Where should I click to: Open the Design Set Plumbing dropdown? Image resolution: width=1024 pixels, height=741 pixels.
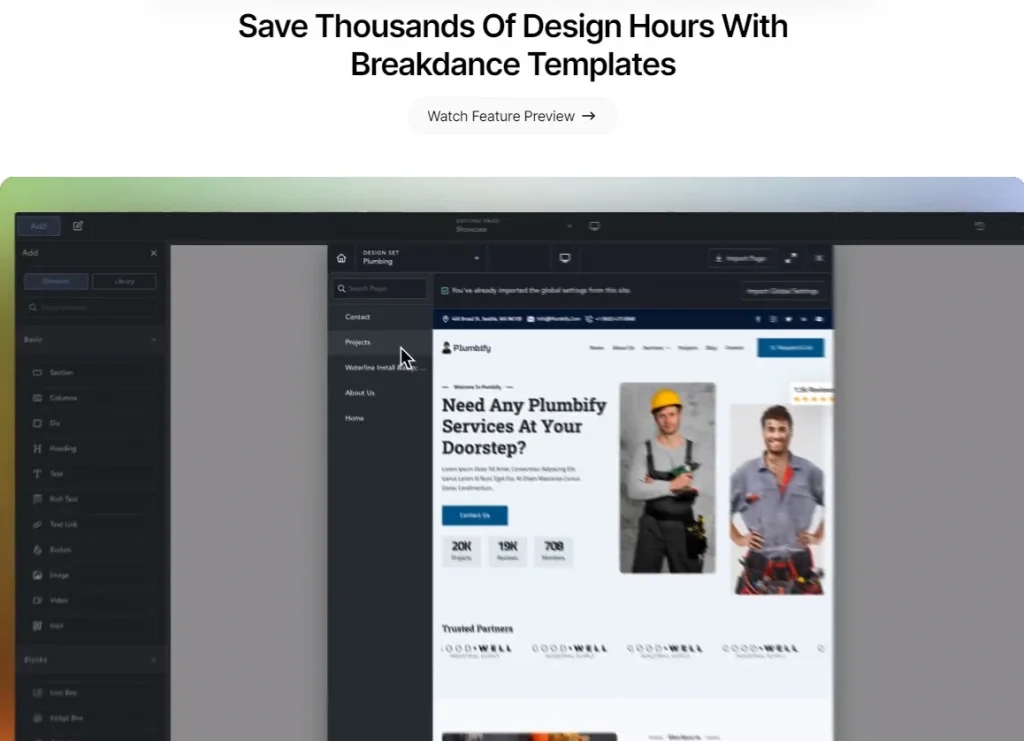click(x=421, y=257)
